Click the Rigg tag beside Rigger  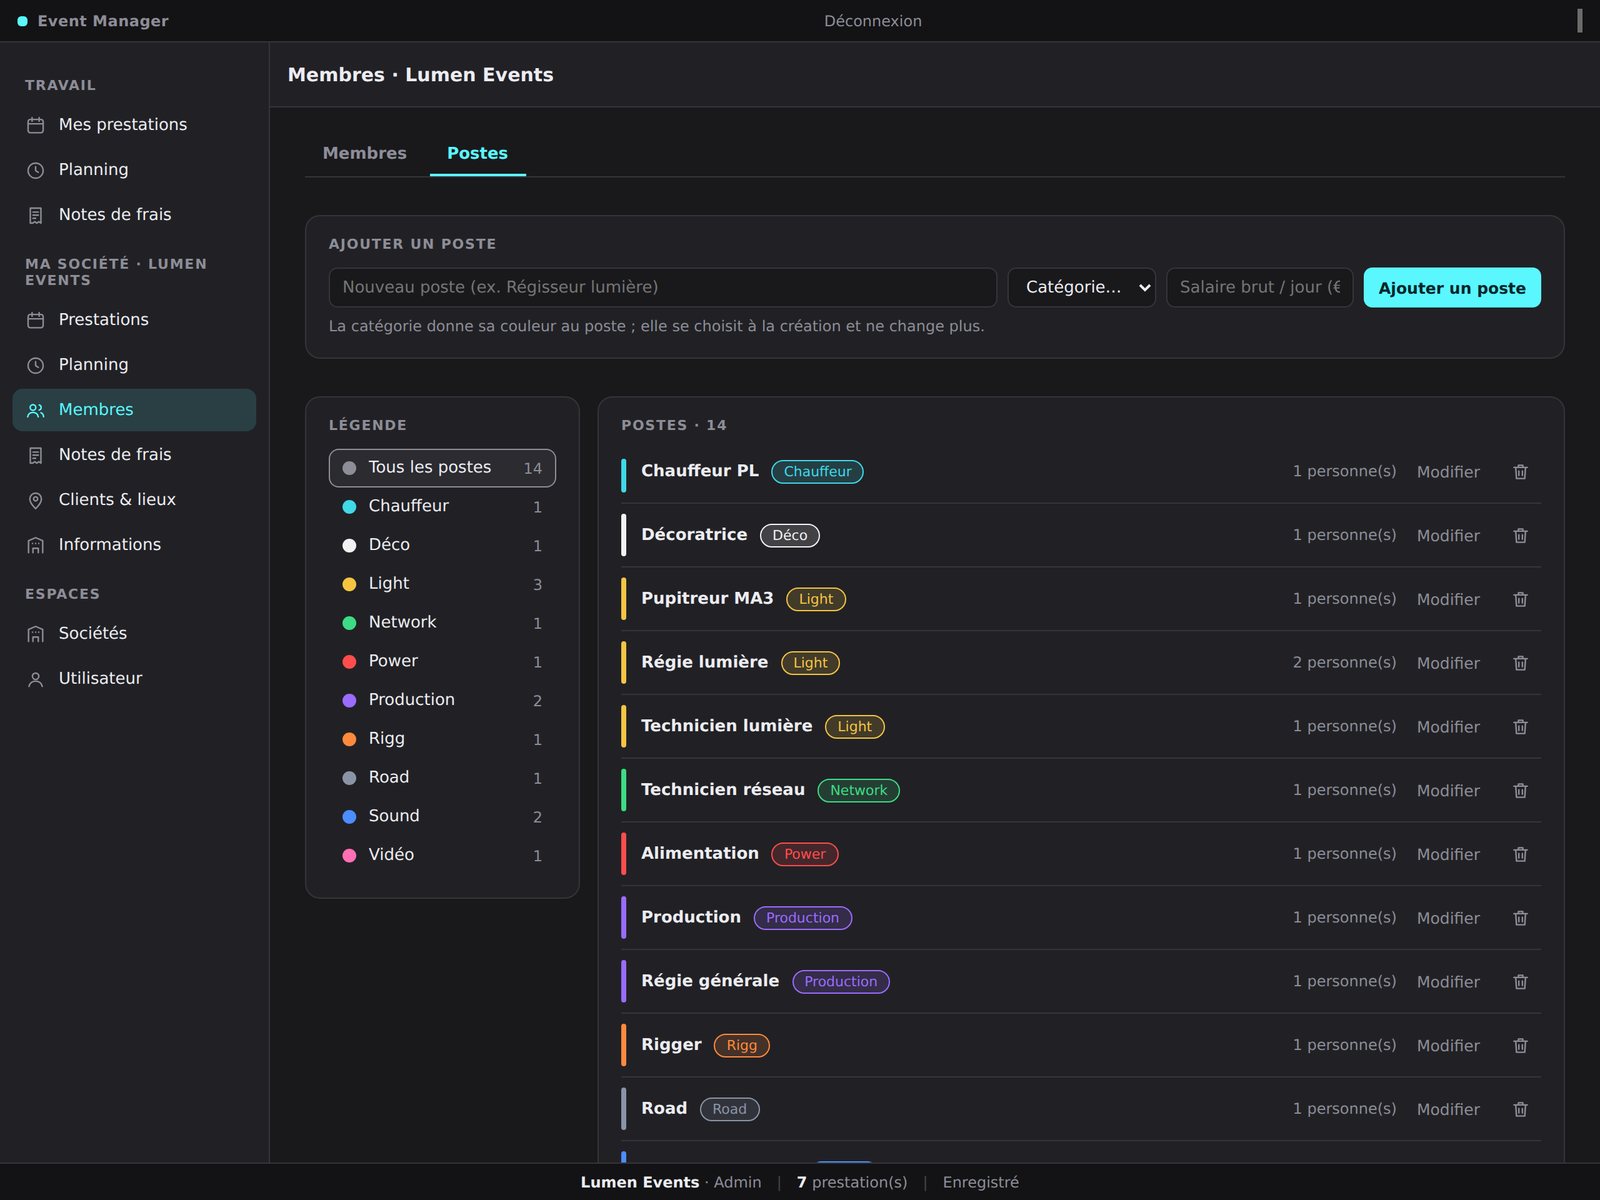coord(742,1046)
